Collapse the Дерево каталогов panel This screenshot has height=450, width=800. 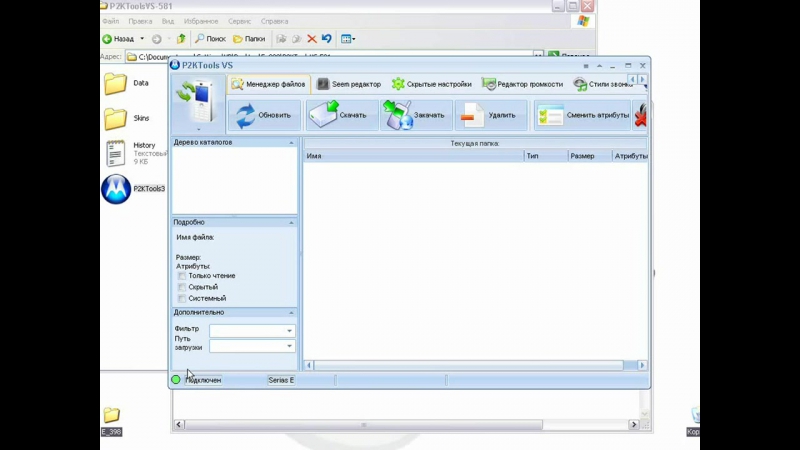pos(291,143)
